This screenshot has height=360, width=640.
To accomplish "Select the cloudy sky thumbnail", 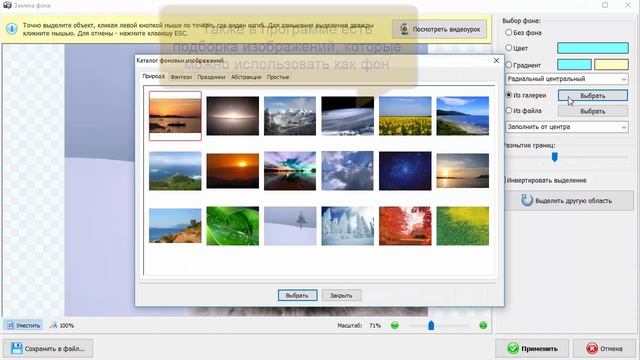I will [347, 171].
